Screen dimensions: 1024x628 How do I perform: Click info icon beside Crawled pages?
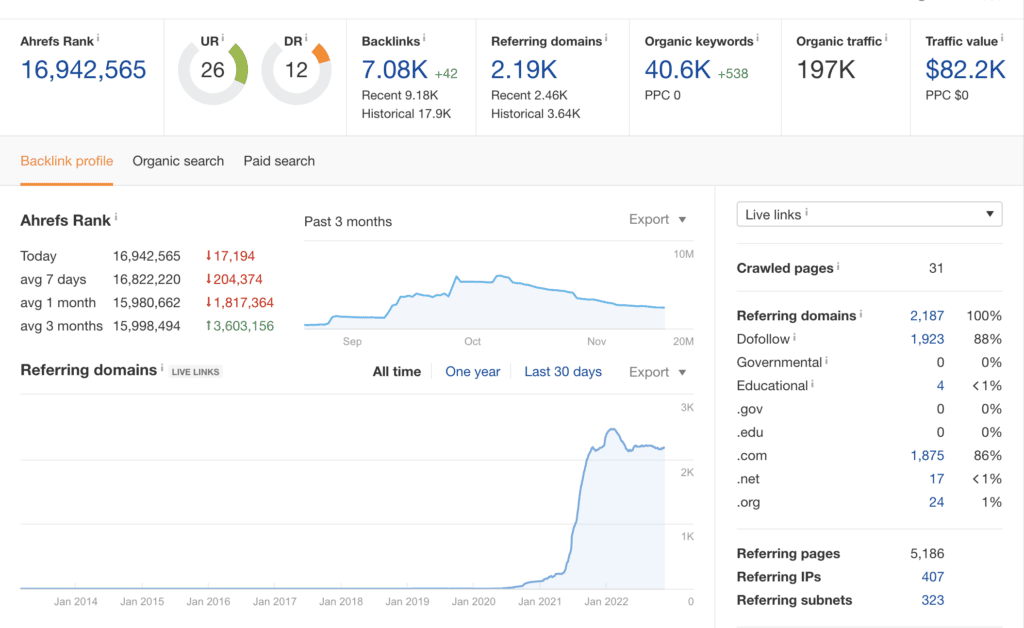pyautogui.click(x=838, y=266)
